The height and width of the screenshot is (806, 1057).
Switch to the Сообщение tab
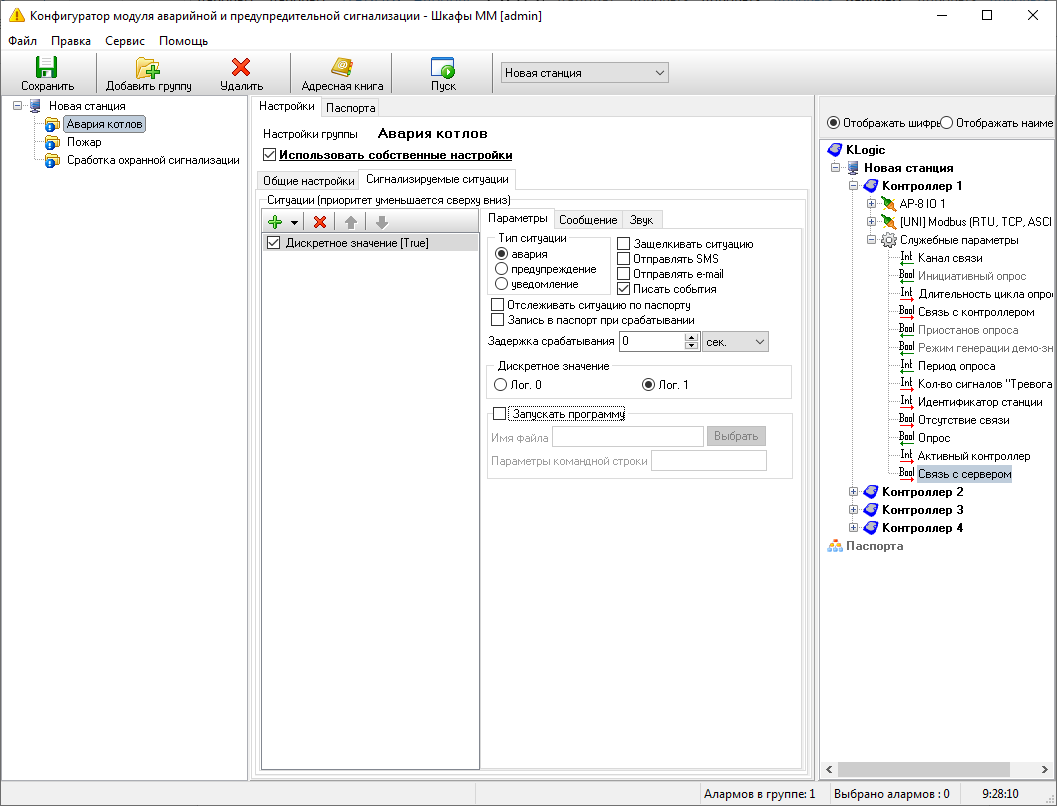588,220
